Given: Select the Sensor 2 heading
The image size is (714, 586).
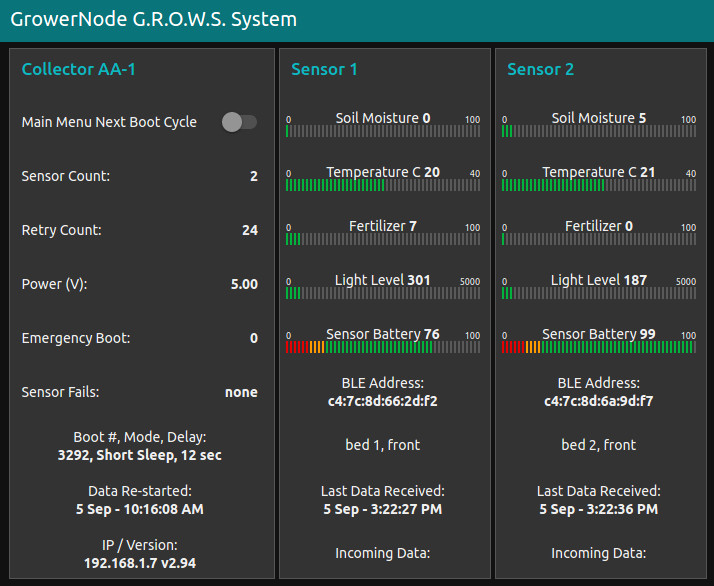Looking at the screenshot, I should point(541,69).
